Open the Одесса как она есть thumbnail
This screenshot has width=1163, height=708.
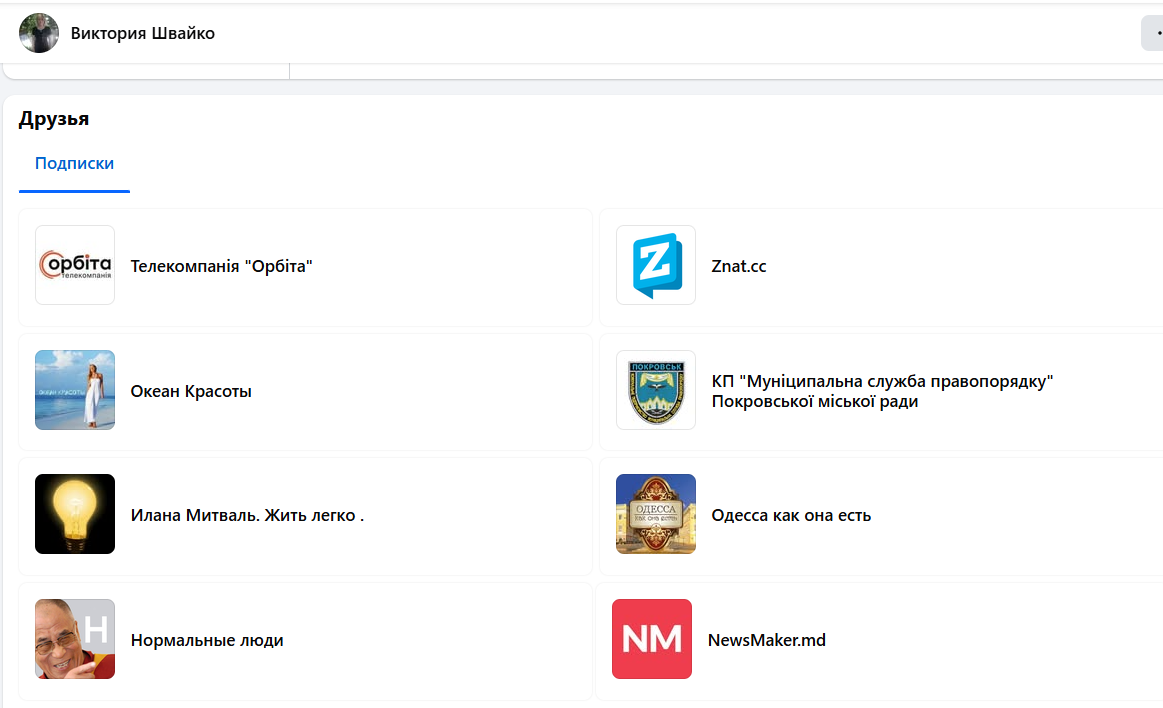(656, 514)
